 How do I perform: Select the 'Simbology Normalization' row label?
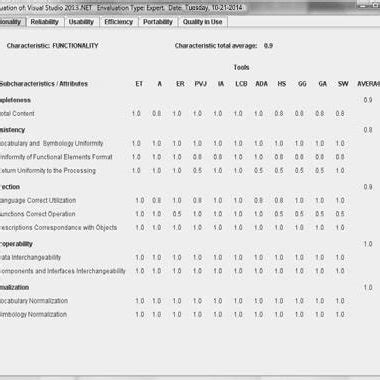coord(33,315)
